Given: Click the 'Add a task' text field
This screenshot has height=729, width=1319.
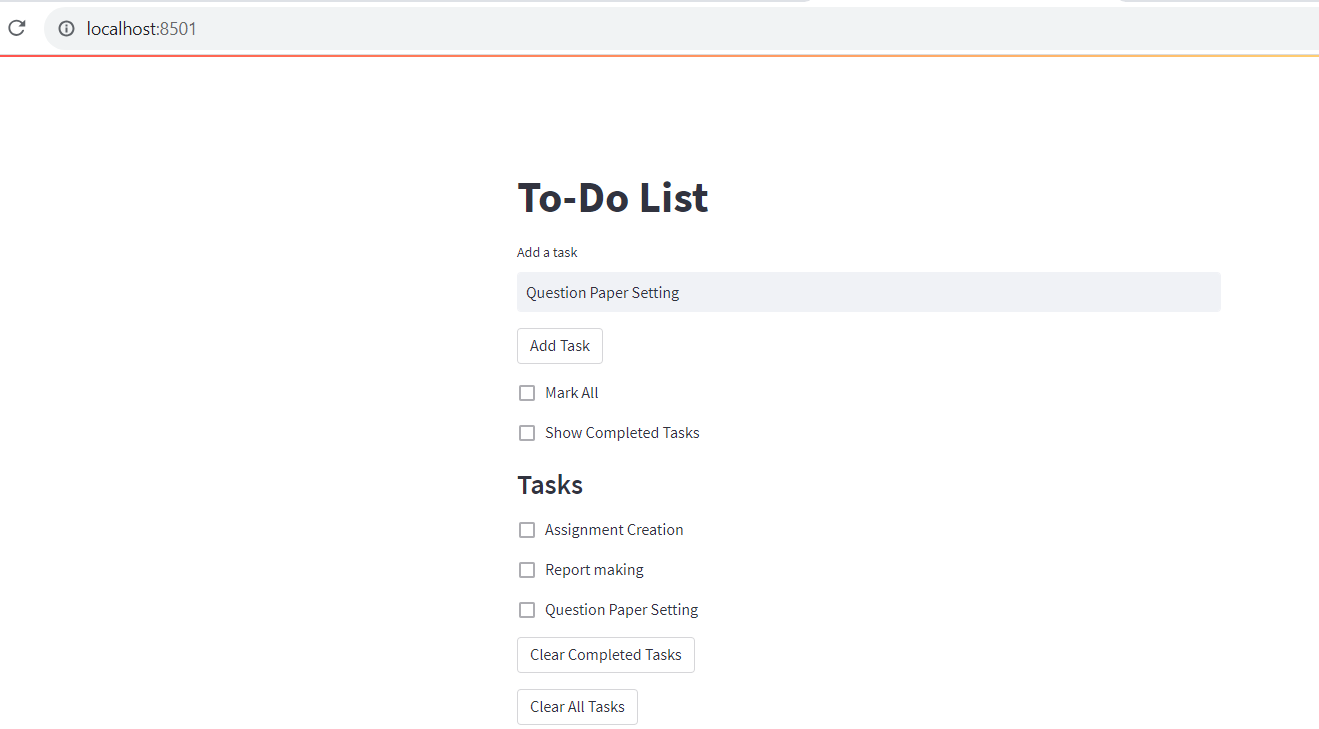Looking at the screenshot, I should point(868,292).
